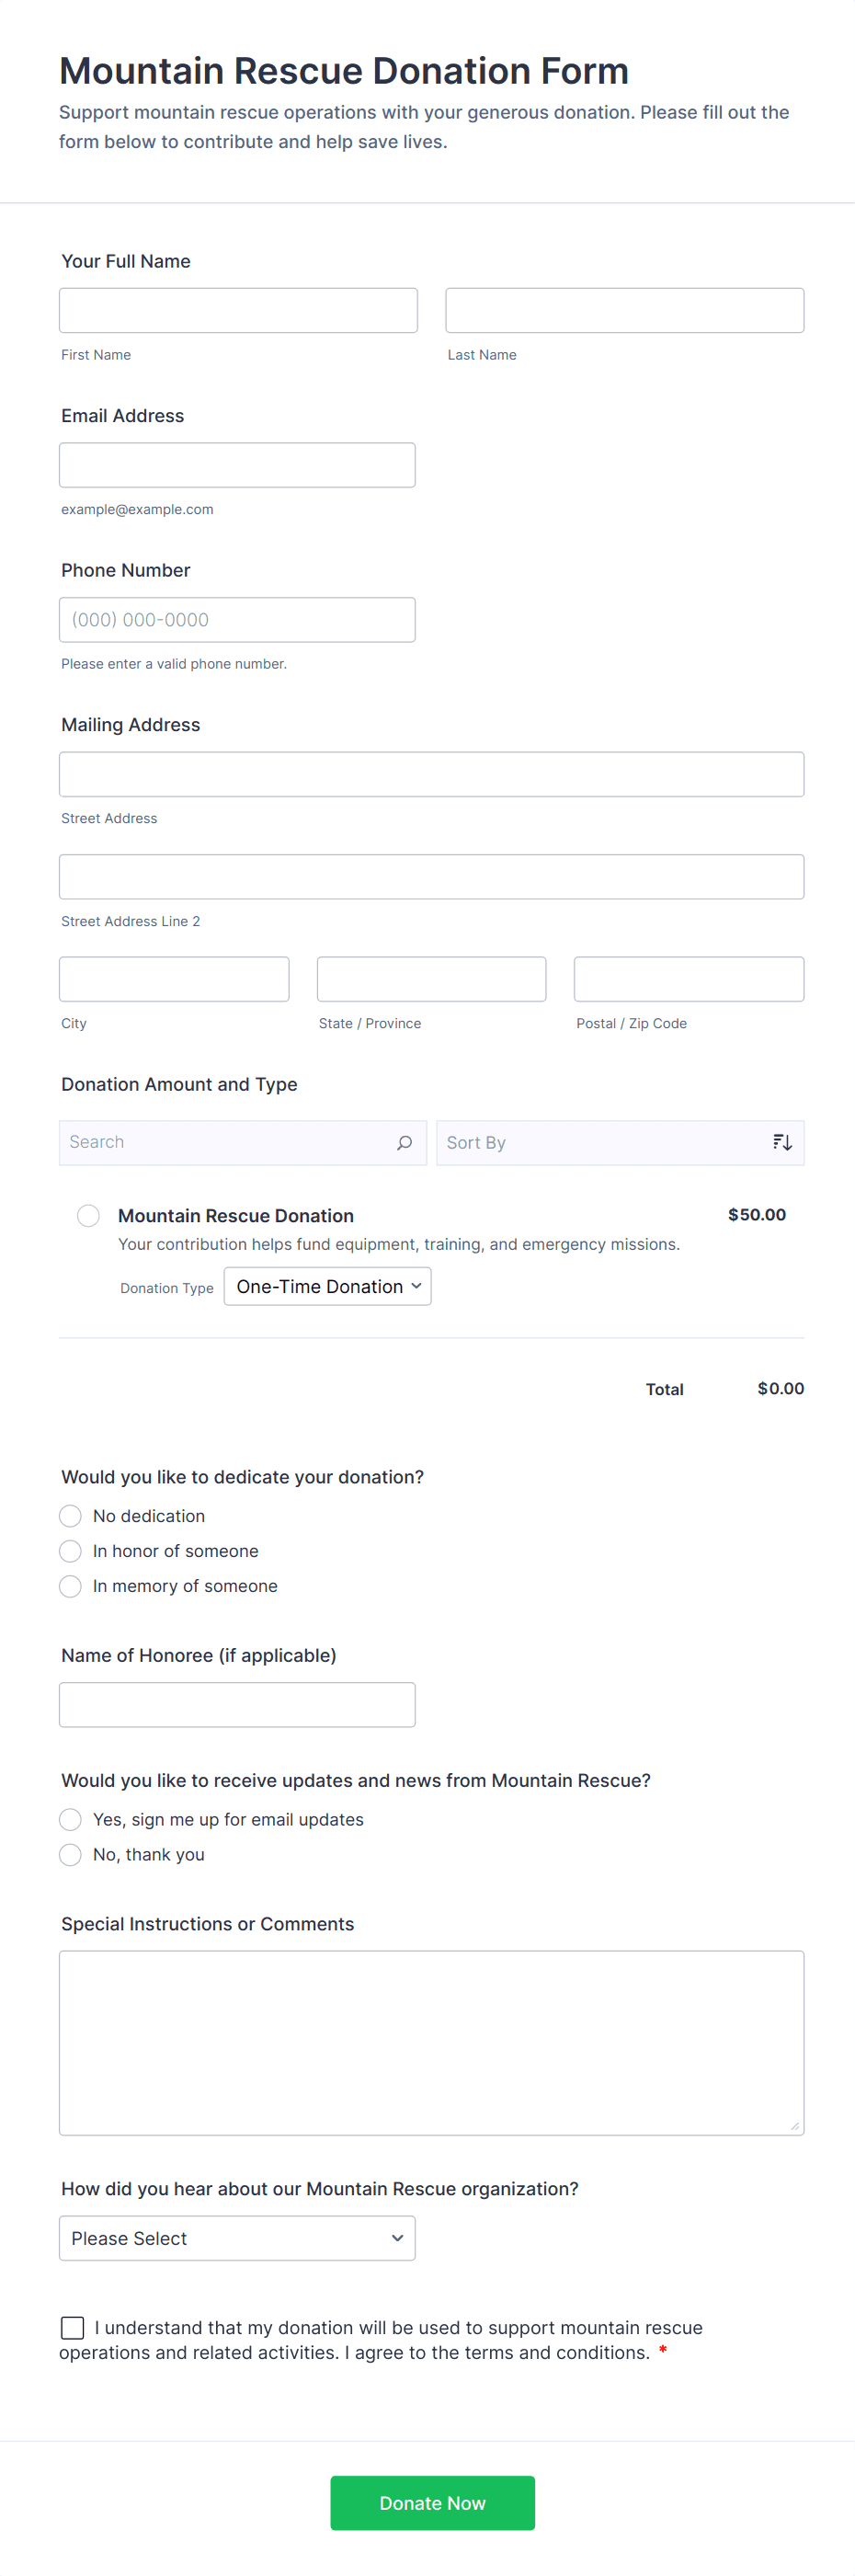Select In honor of someone
Screen dimensions: 855x2576
[x=70, y=1551]
